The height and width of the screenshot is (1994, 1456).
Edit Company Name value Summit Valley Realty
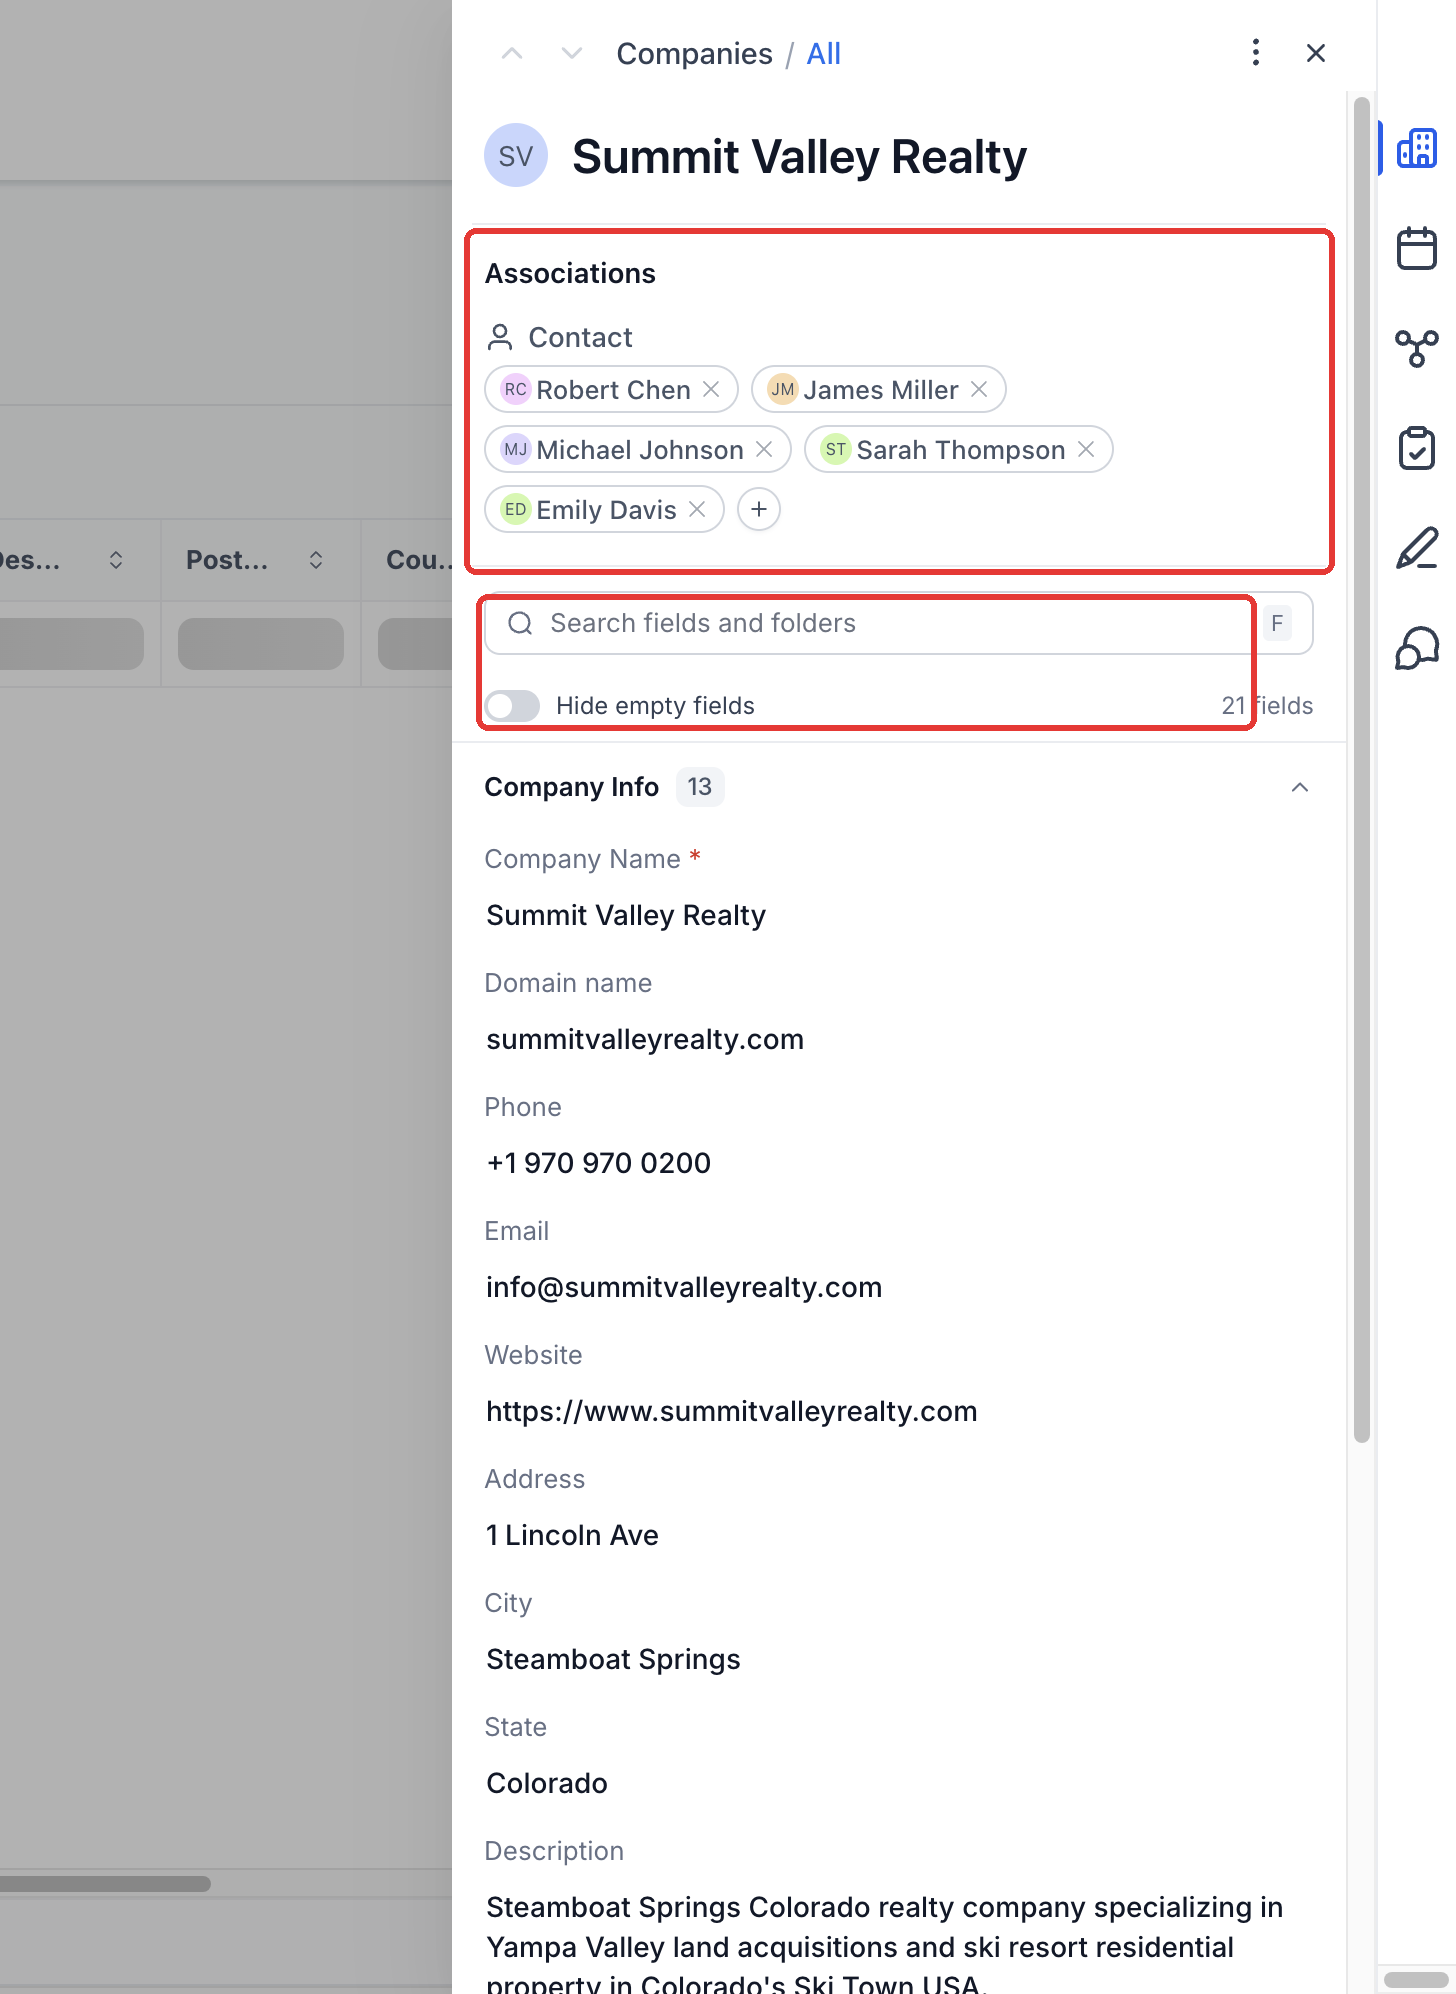[626, 915]
